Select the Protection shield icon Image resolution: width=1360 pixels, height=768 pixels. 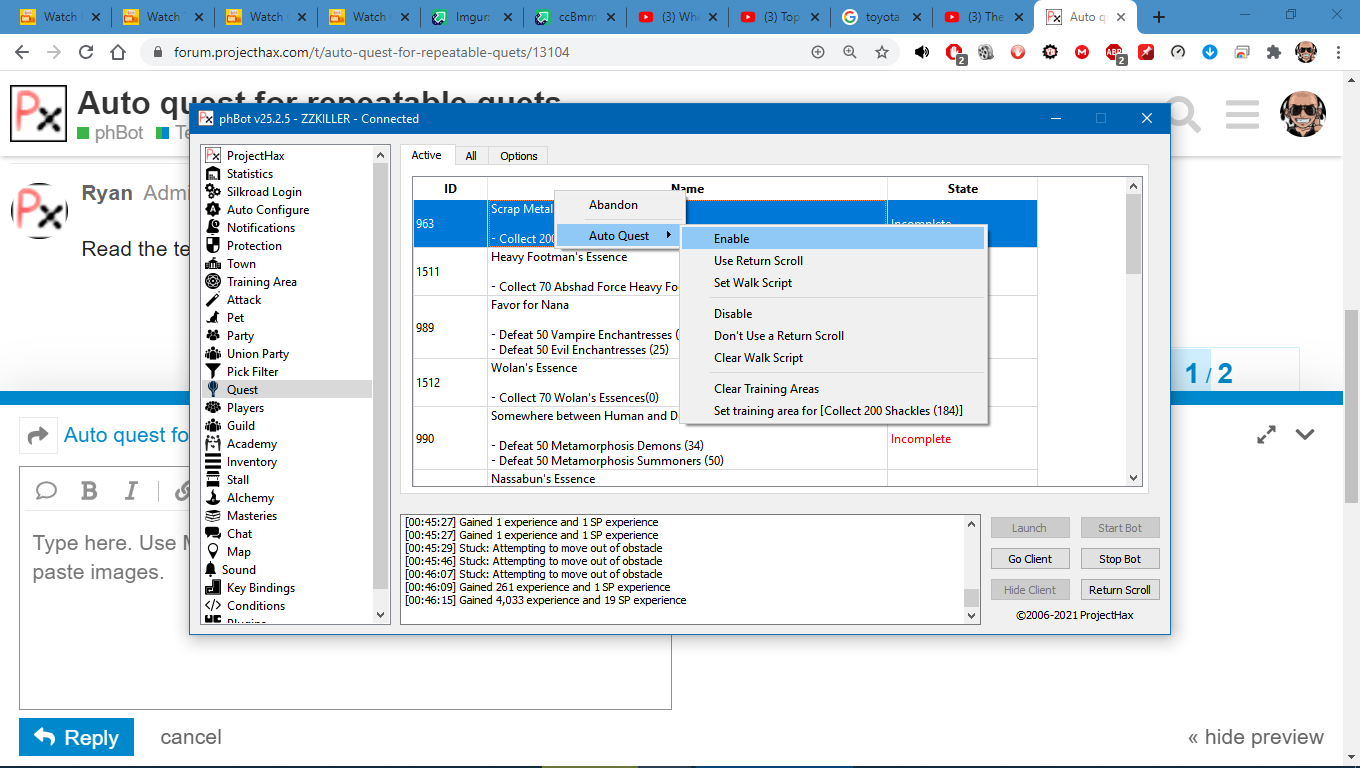212,246
